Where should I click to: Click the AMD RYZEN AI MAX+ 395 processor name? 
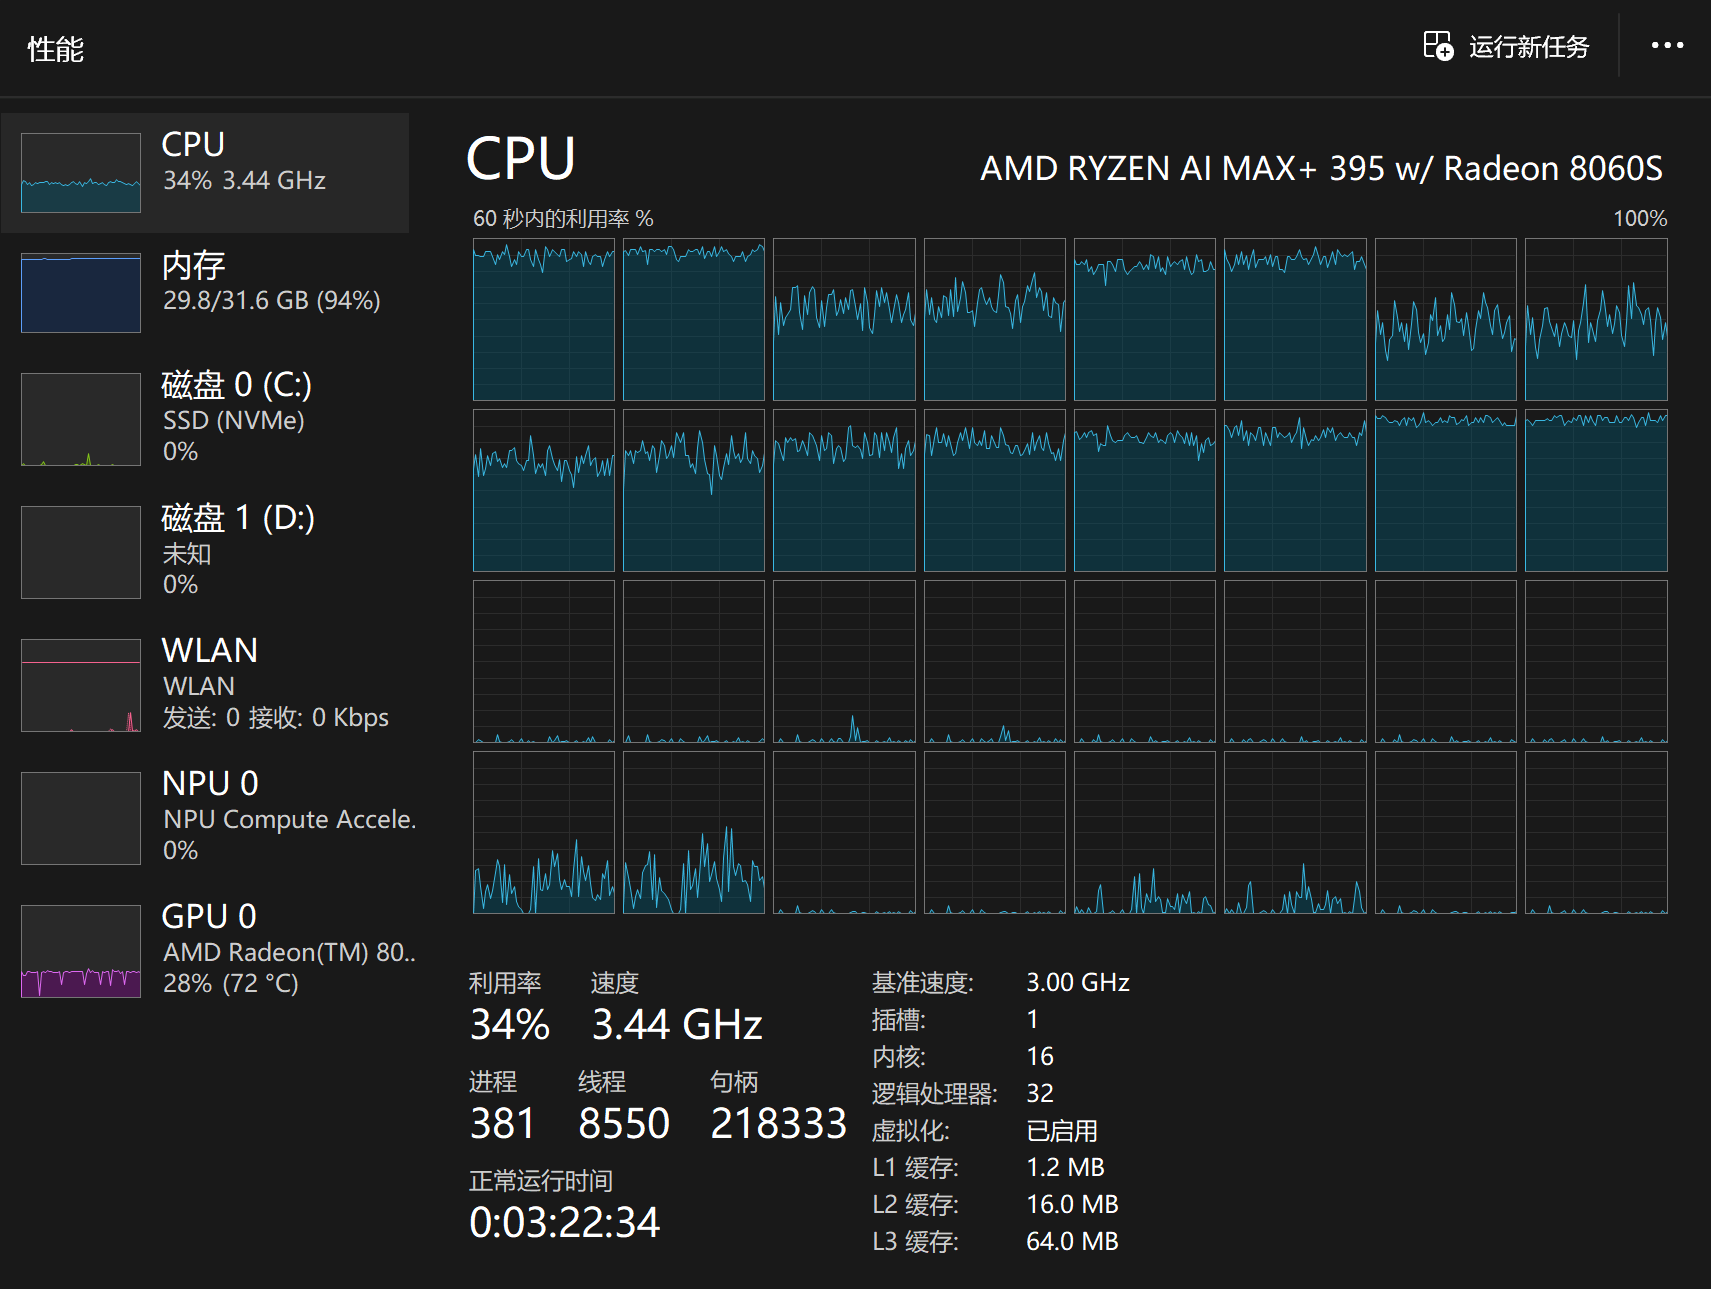click(1321, 168)
